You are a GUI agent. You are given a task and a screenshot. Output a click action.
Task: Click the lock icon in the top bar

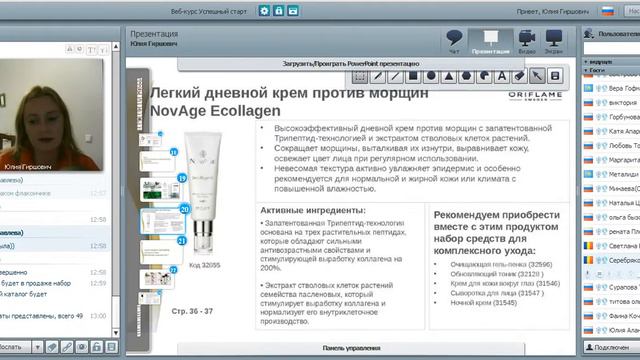pyautogui.click(x=279, y=11)
